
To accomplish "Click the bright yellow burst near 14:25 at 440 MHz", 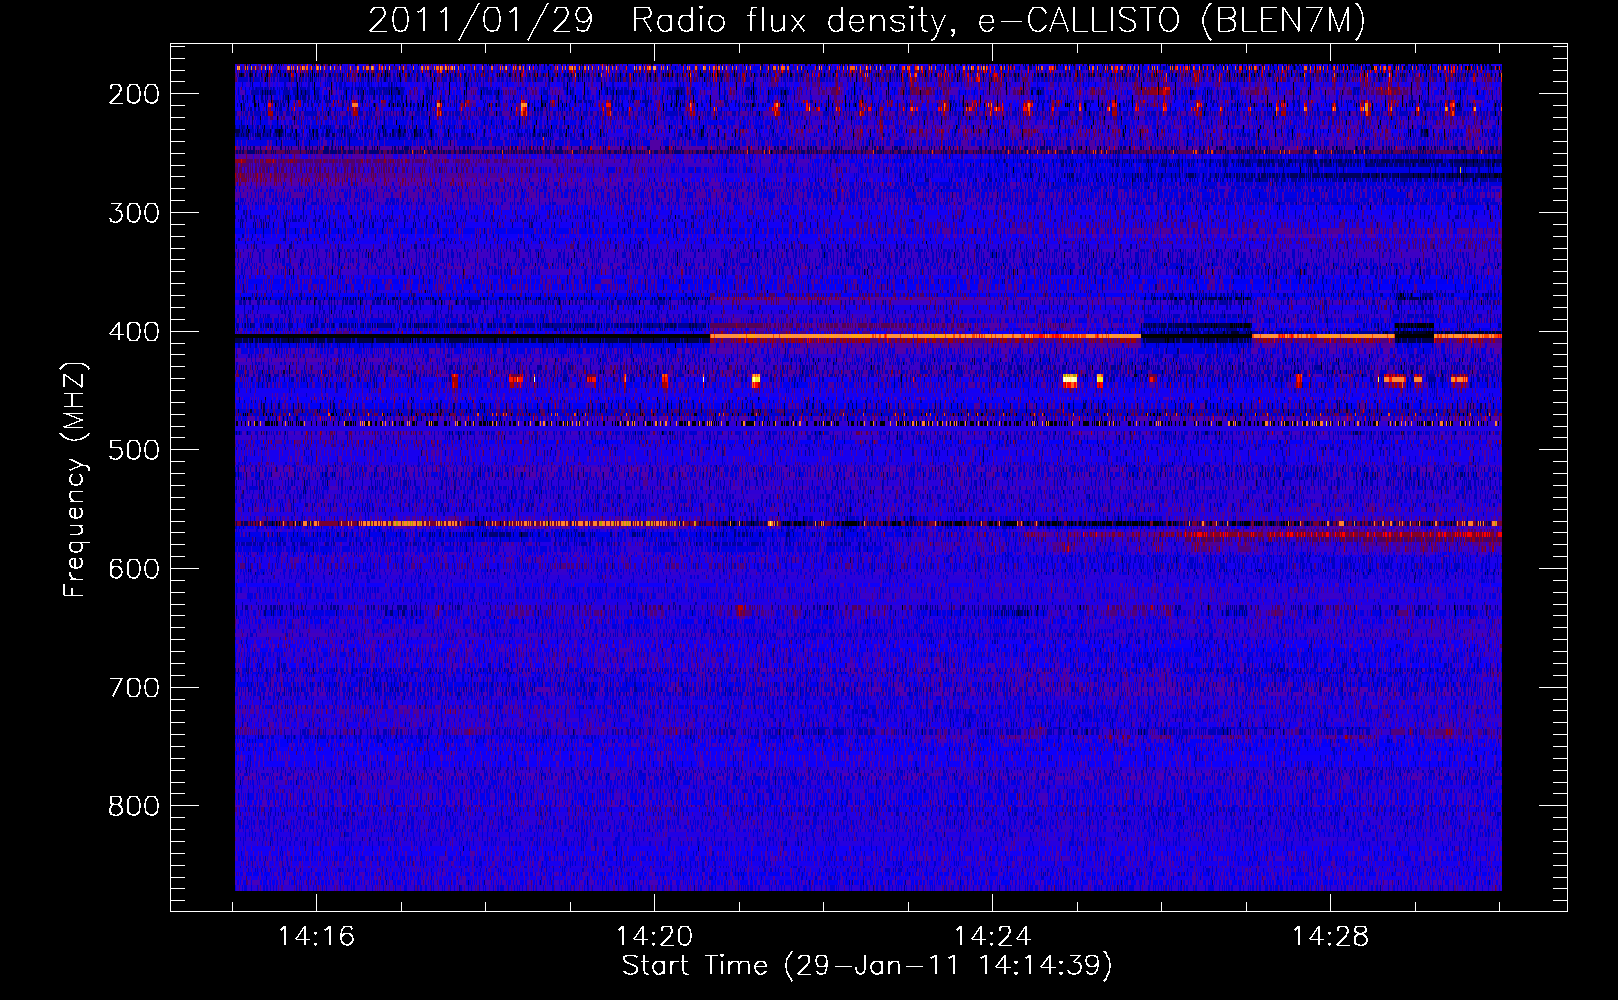I will 1070,380.
